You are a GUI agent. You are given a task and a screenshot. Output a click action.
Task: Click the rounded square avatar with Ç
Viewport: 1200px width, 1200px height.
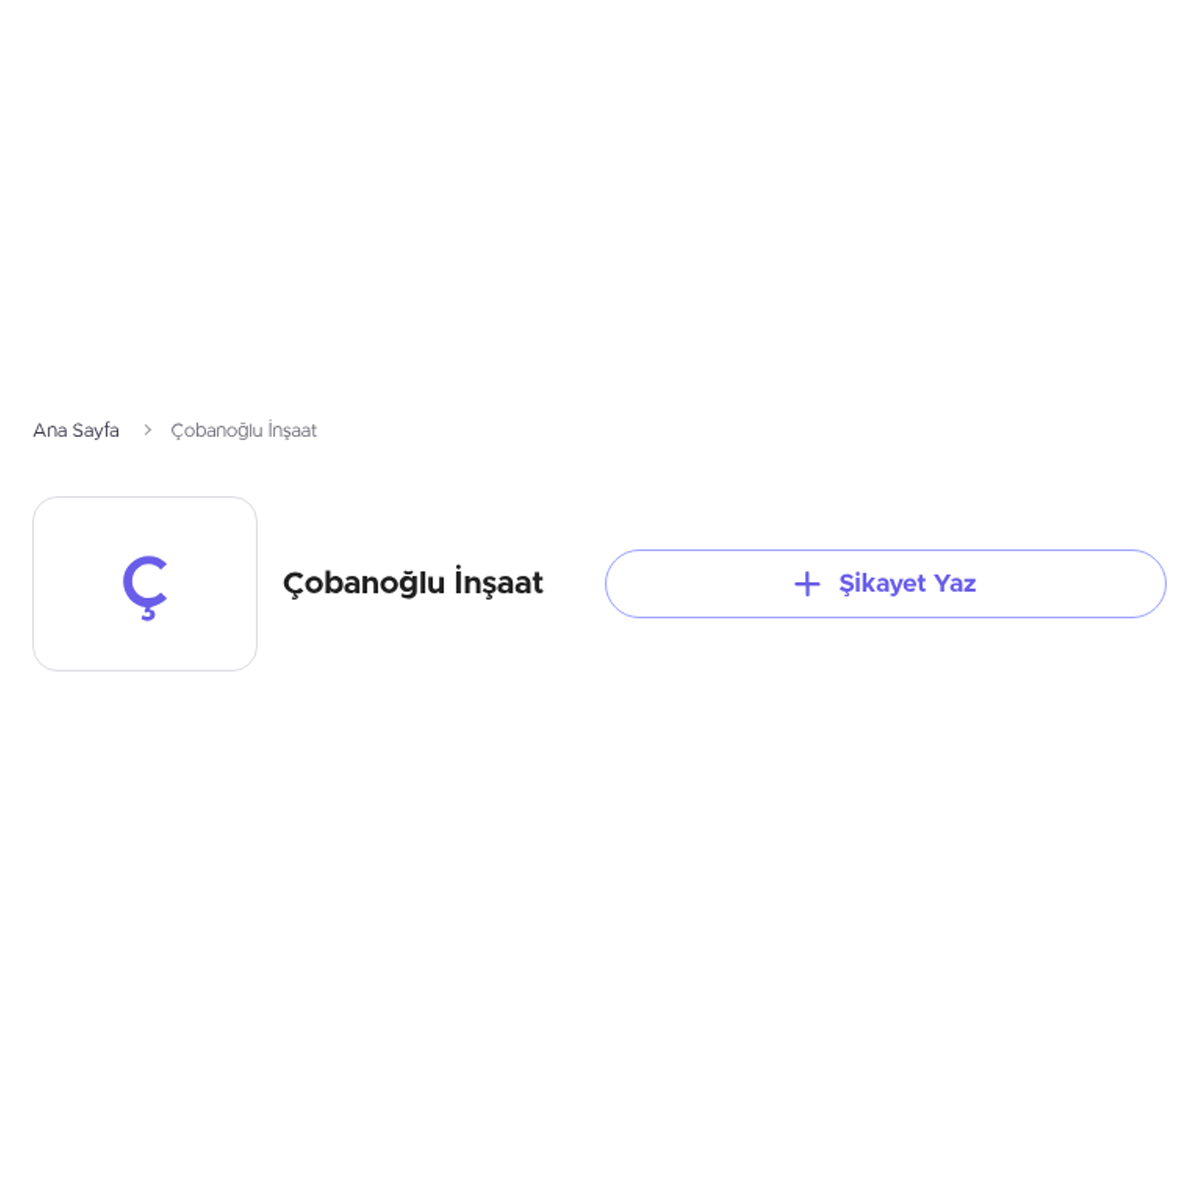[x=145, y=584]
